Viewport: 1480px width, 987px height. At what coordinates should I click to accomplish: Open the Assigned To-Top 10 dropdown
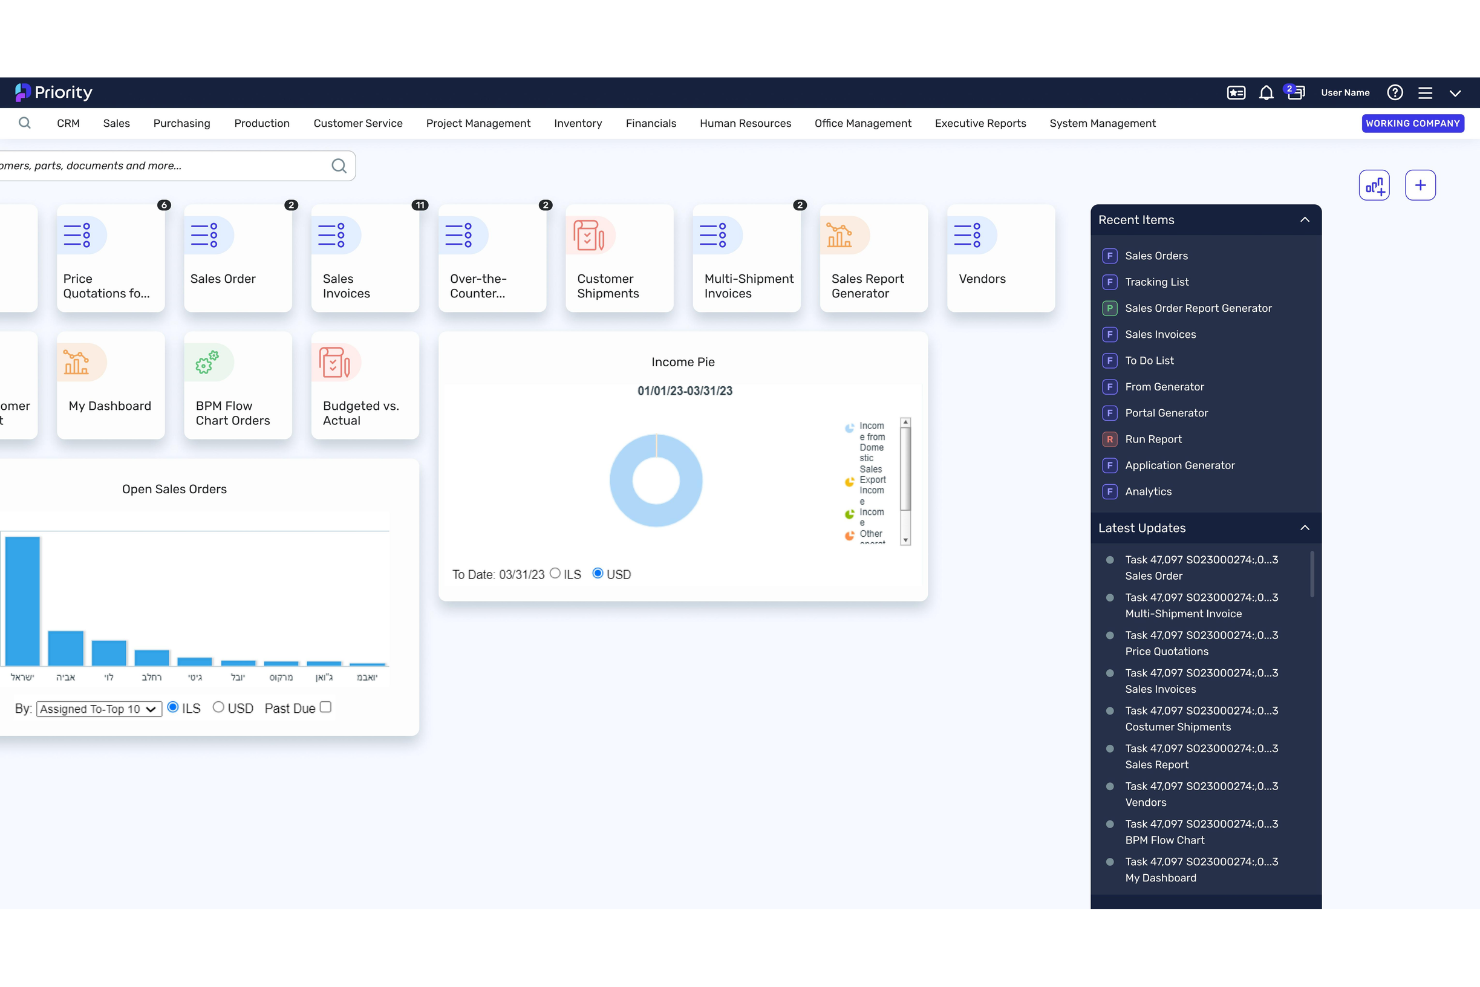coord(98,708)
